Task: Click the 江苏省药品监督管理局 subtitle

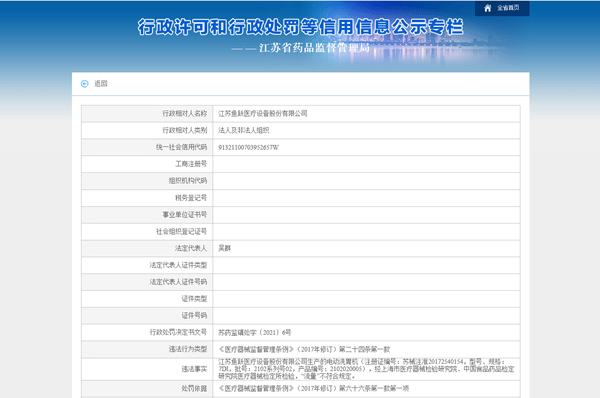Action: click(315, 48)
